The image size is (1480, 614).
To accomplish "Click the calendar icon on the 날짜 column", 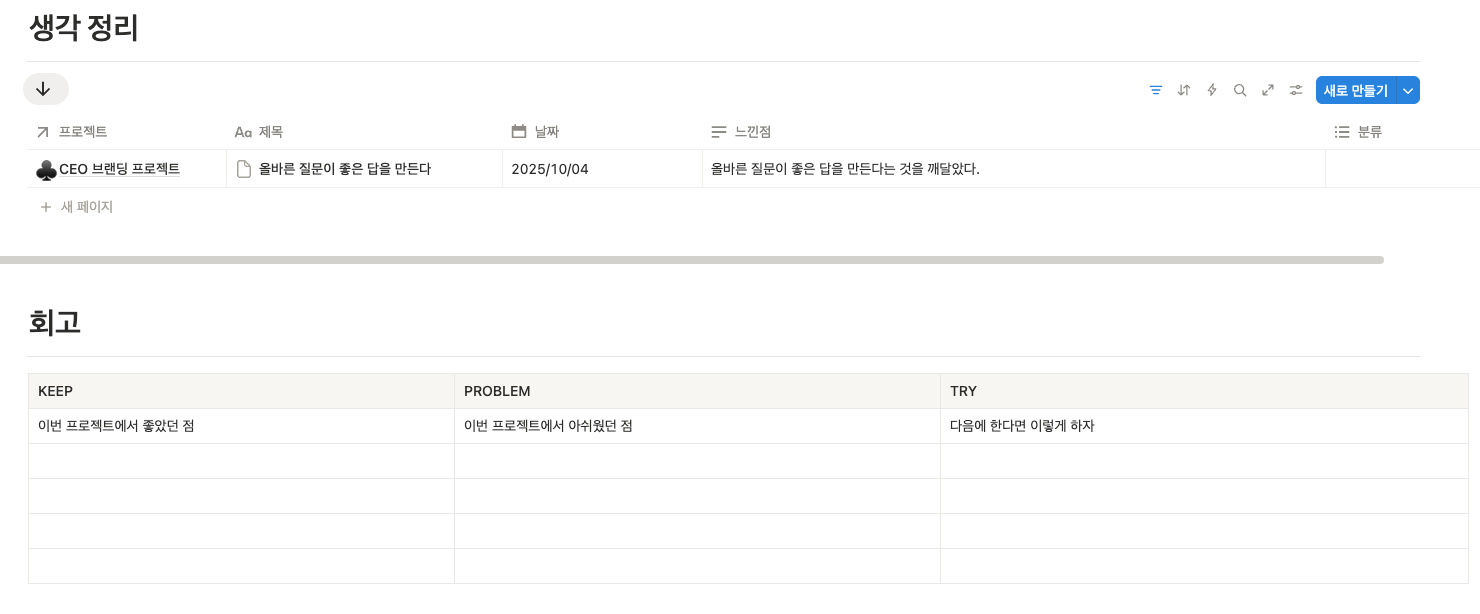I will pos(519,131).
